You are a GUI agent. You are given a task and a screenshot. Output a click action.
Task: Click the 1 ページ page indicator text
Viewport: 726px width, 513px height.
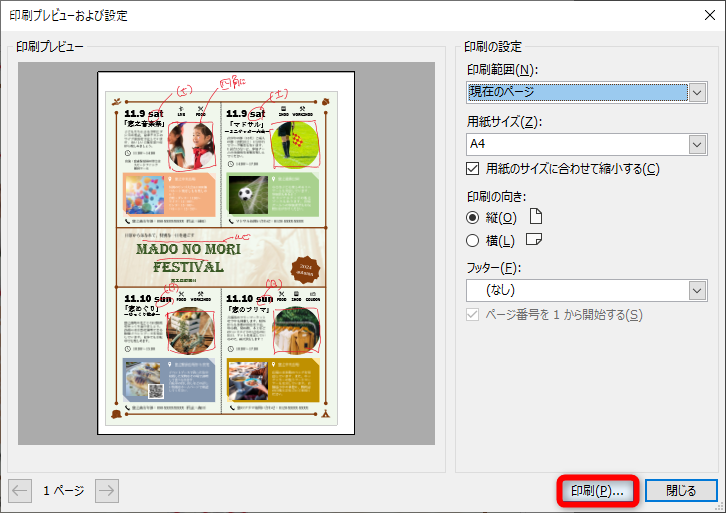click(x=64, y=491)
